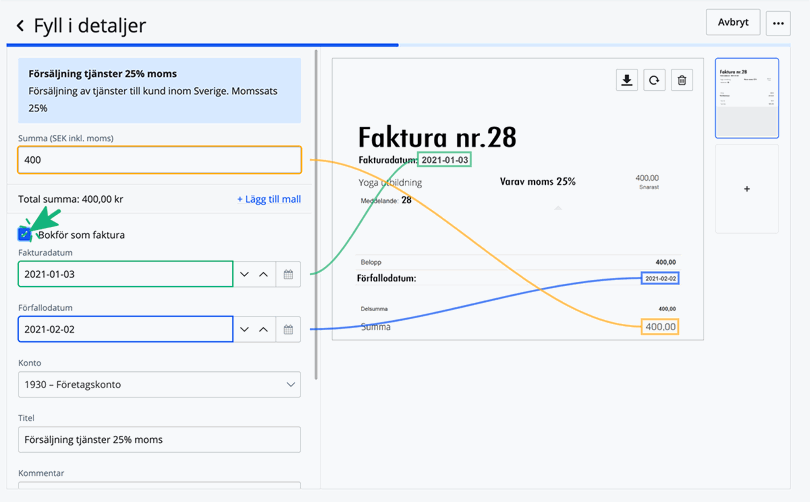Uncheck the Bokför som faktura checkbox
The height and width of the screenshot is (502, 810).
[25, 234]
